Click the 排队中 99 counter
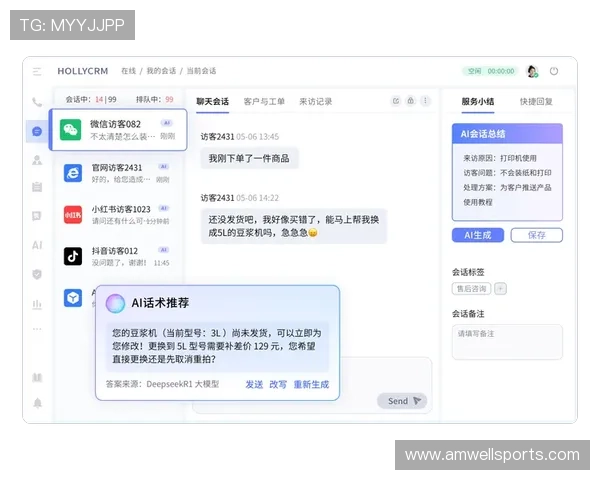Image resolution: width=600 pixels, height=480 pixels. (155, 100)
